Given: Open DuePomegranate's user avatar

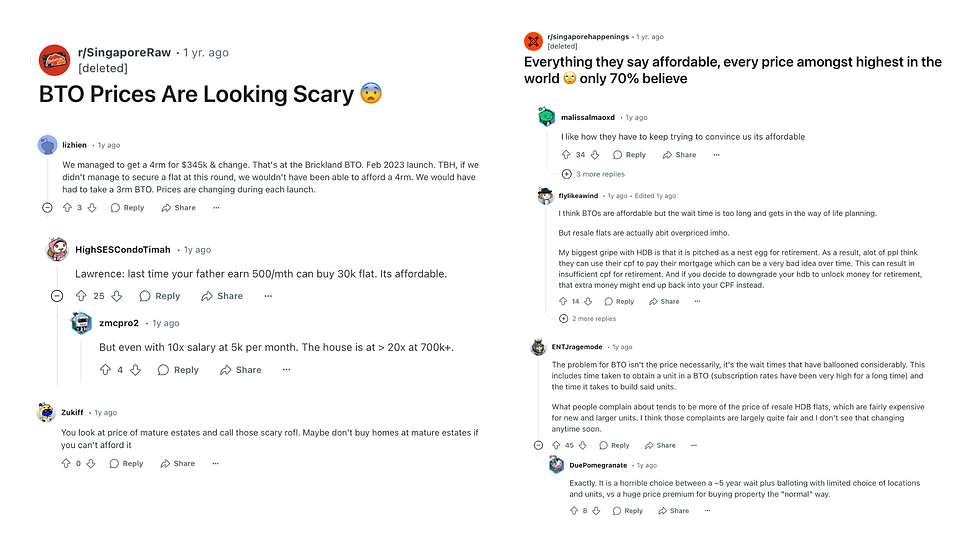Looking at the screenshot, I should click(x=557, y=465).
